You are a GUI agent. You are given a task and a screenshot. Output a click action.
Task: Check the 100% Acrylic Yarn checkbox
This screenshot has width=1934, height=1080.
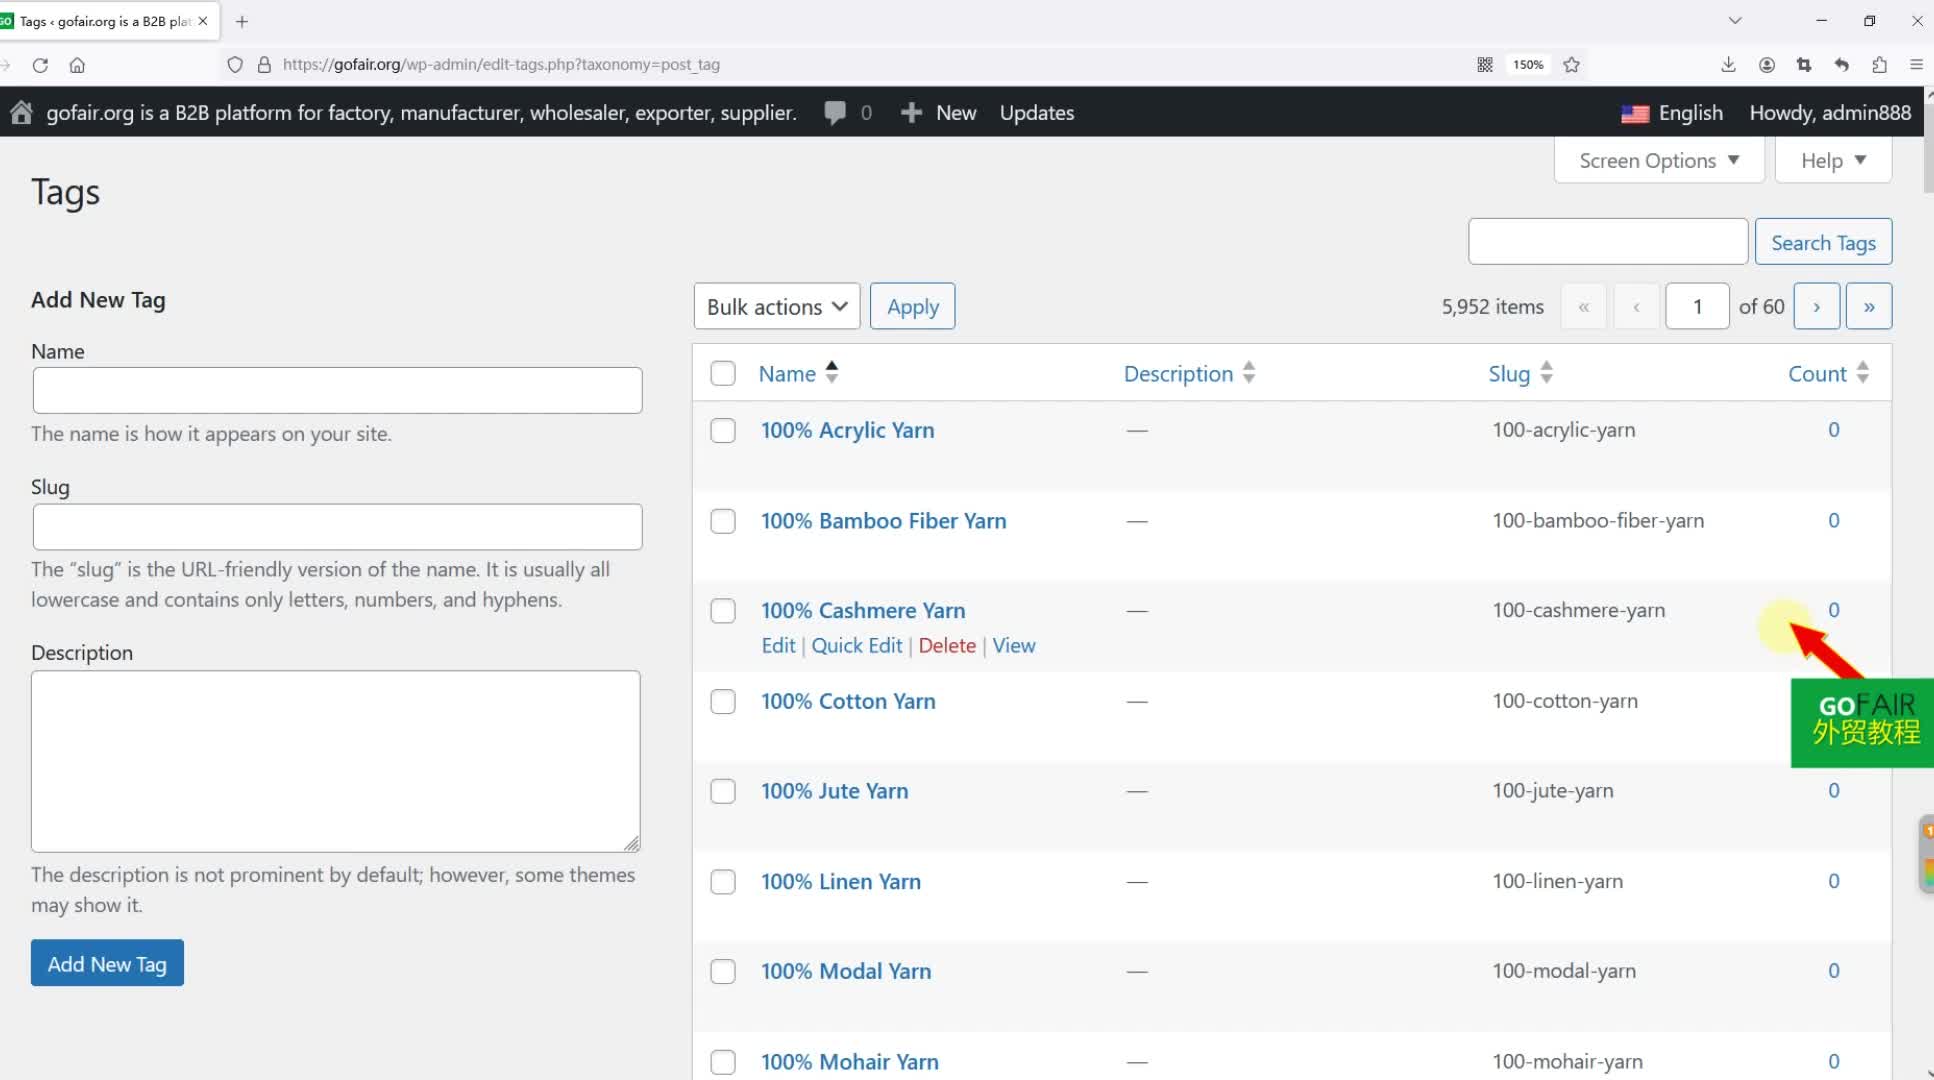723,431
